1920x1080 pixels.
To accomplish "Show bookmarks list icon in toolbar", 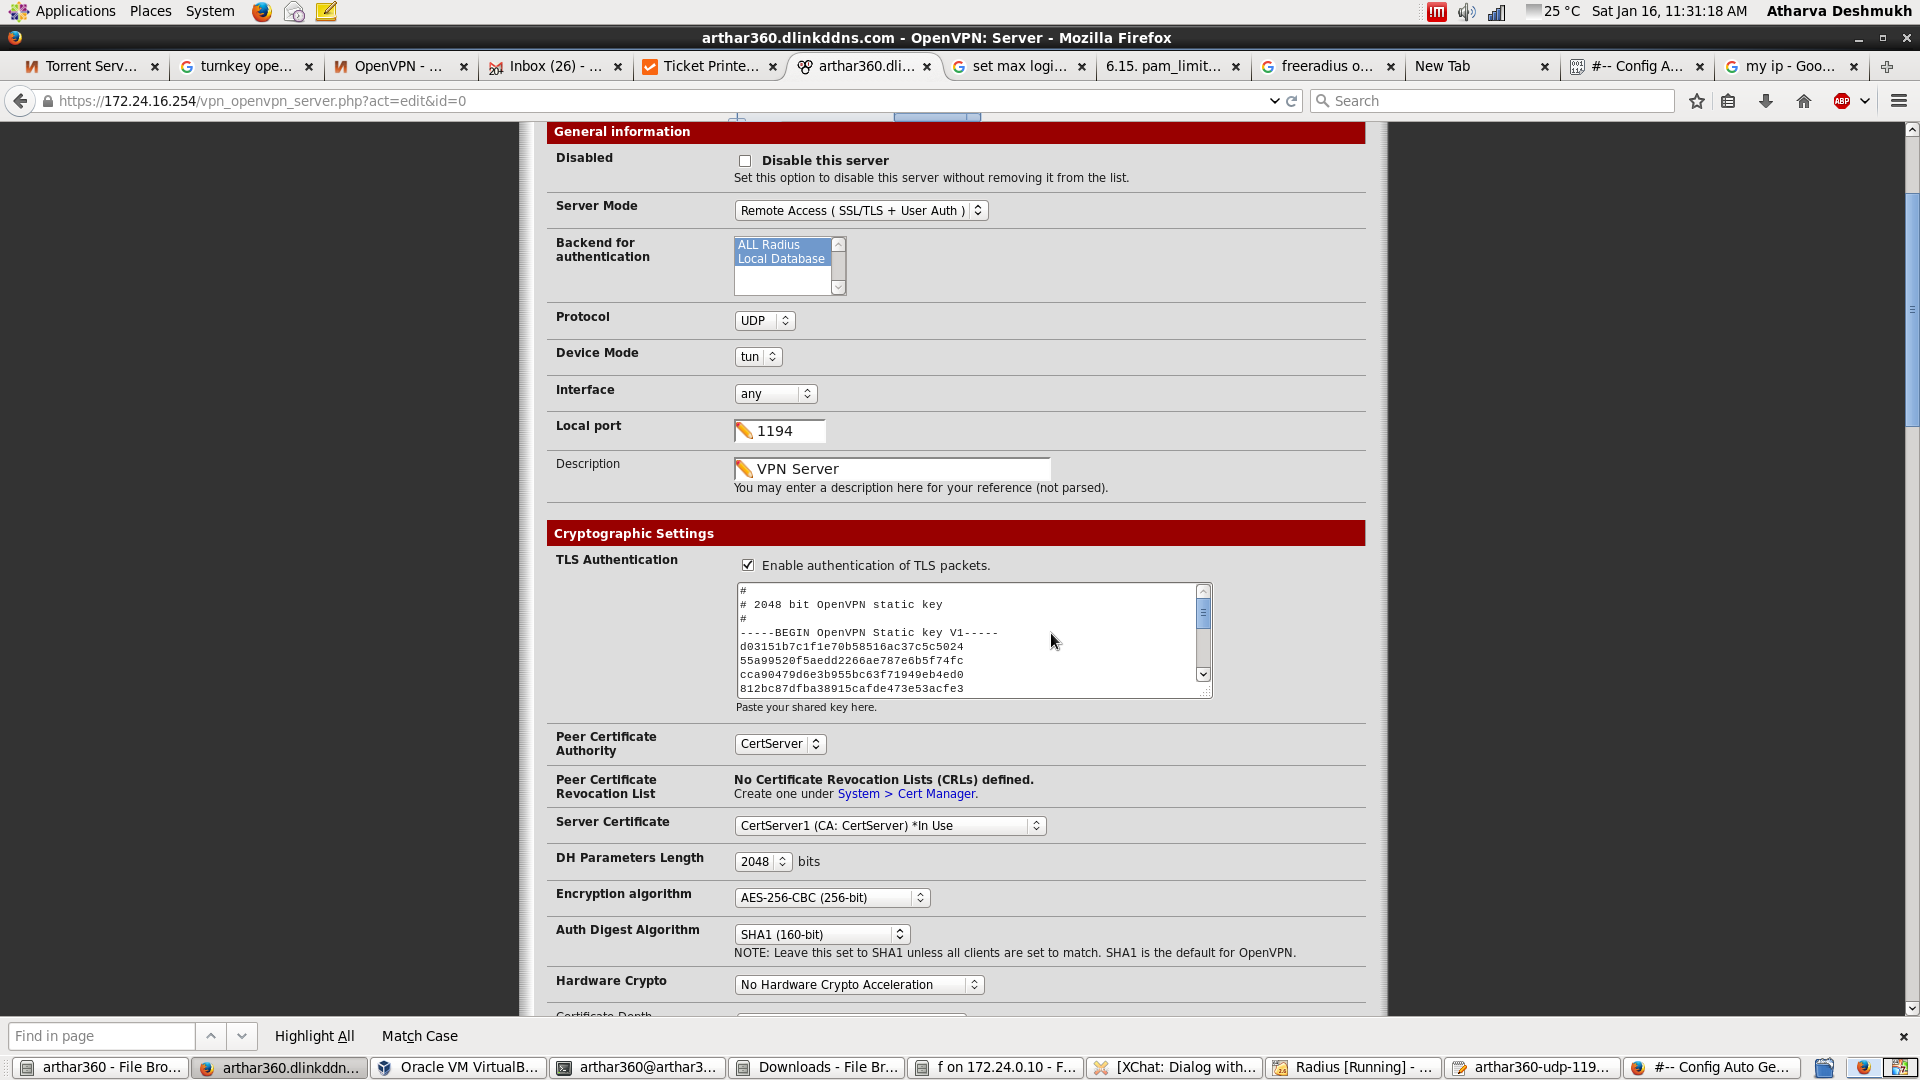I will coord(1728,101).
